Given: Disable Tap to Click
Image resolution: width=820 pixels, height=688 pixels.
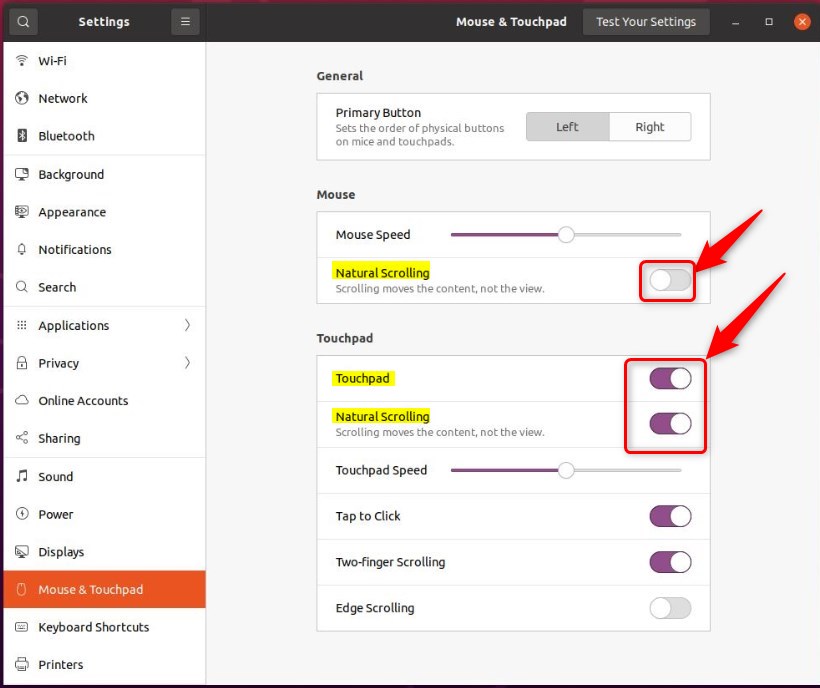Looking at the screenshot, I should pos(670,516).
